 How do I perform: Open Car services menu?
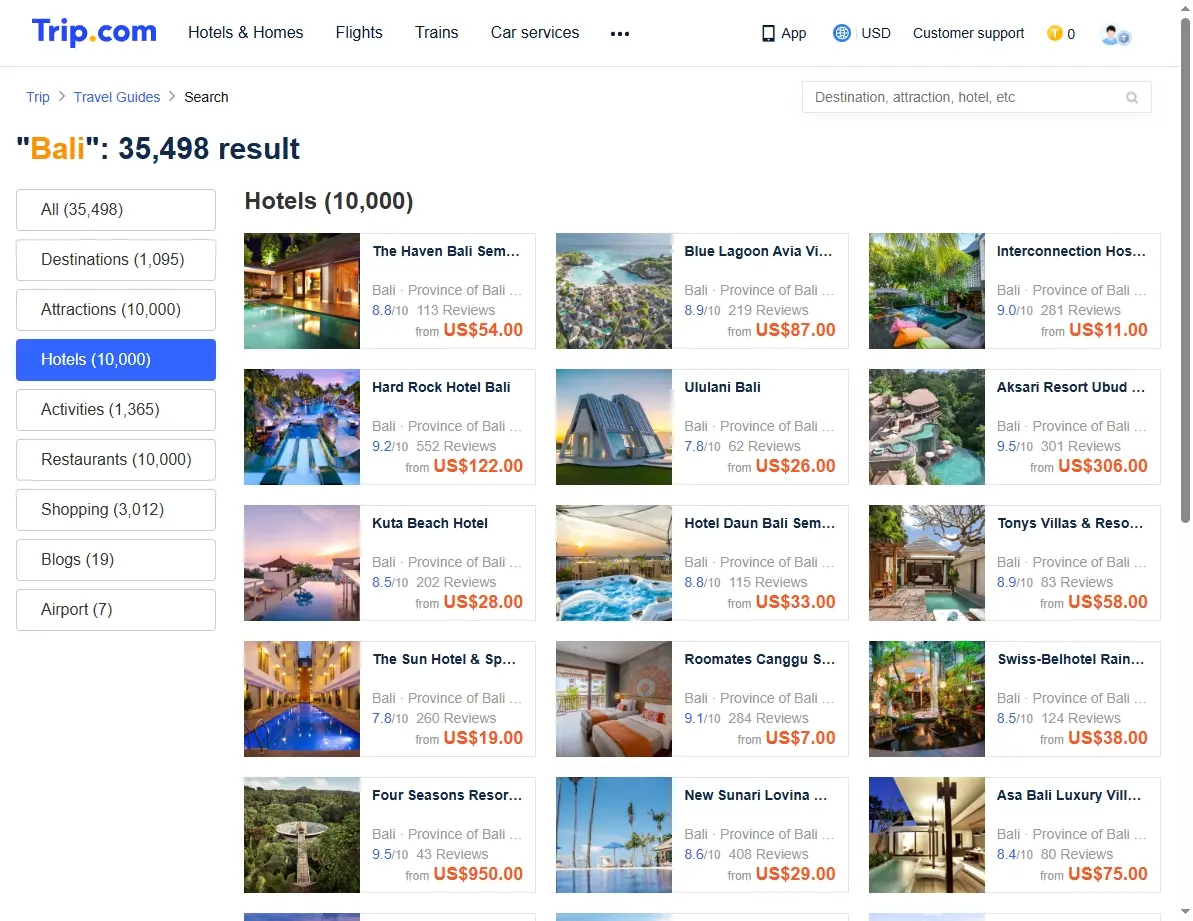(535, 33)
